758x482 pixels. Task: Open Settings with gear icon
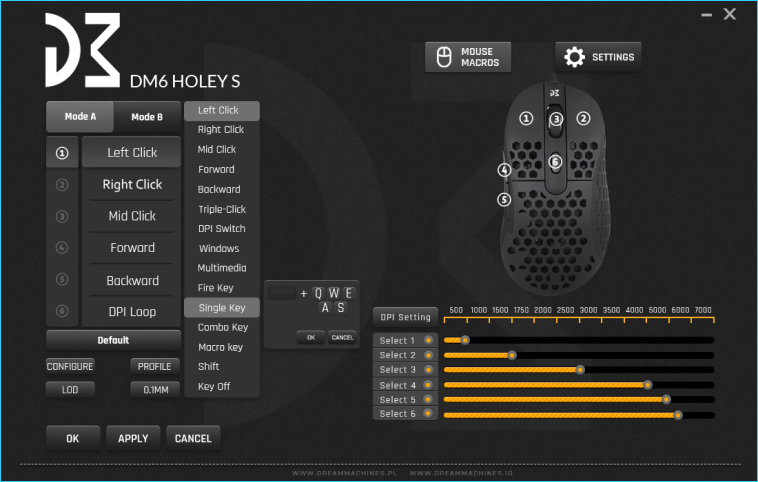point(598,57)
